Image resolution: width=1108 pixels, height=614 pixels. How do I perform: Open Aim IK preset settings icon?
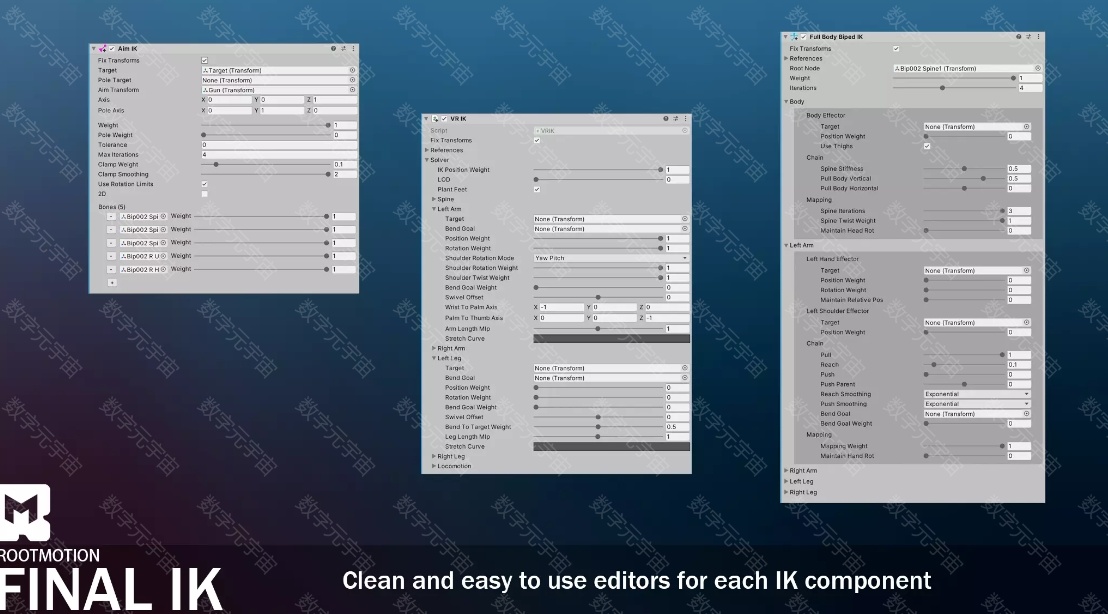click(343, 49)
